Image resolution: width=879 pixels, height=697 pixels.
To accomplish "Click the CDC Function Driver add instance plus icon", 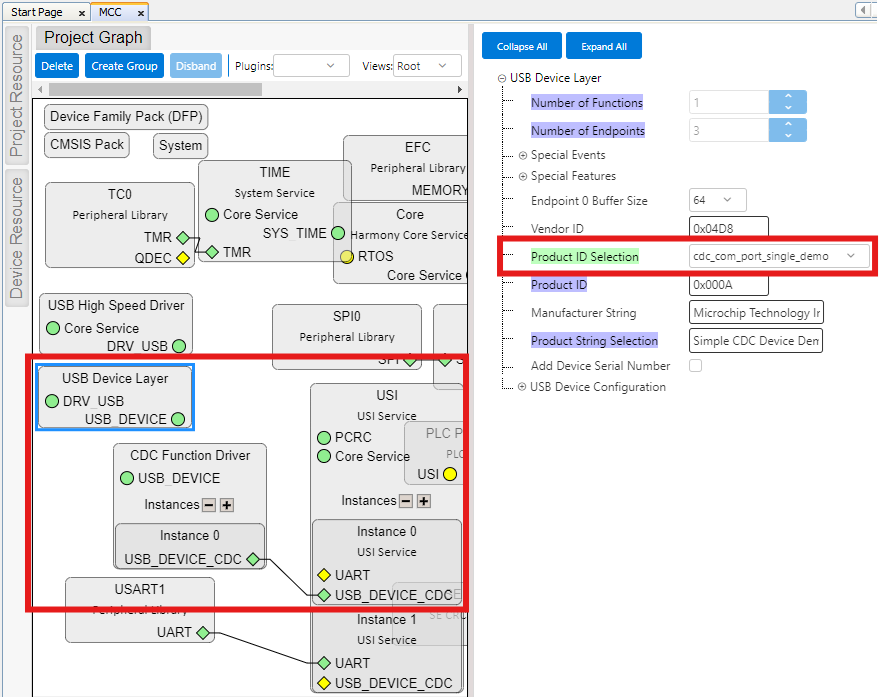I will [x=227, y=505].
